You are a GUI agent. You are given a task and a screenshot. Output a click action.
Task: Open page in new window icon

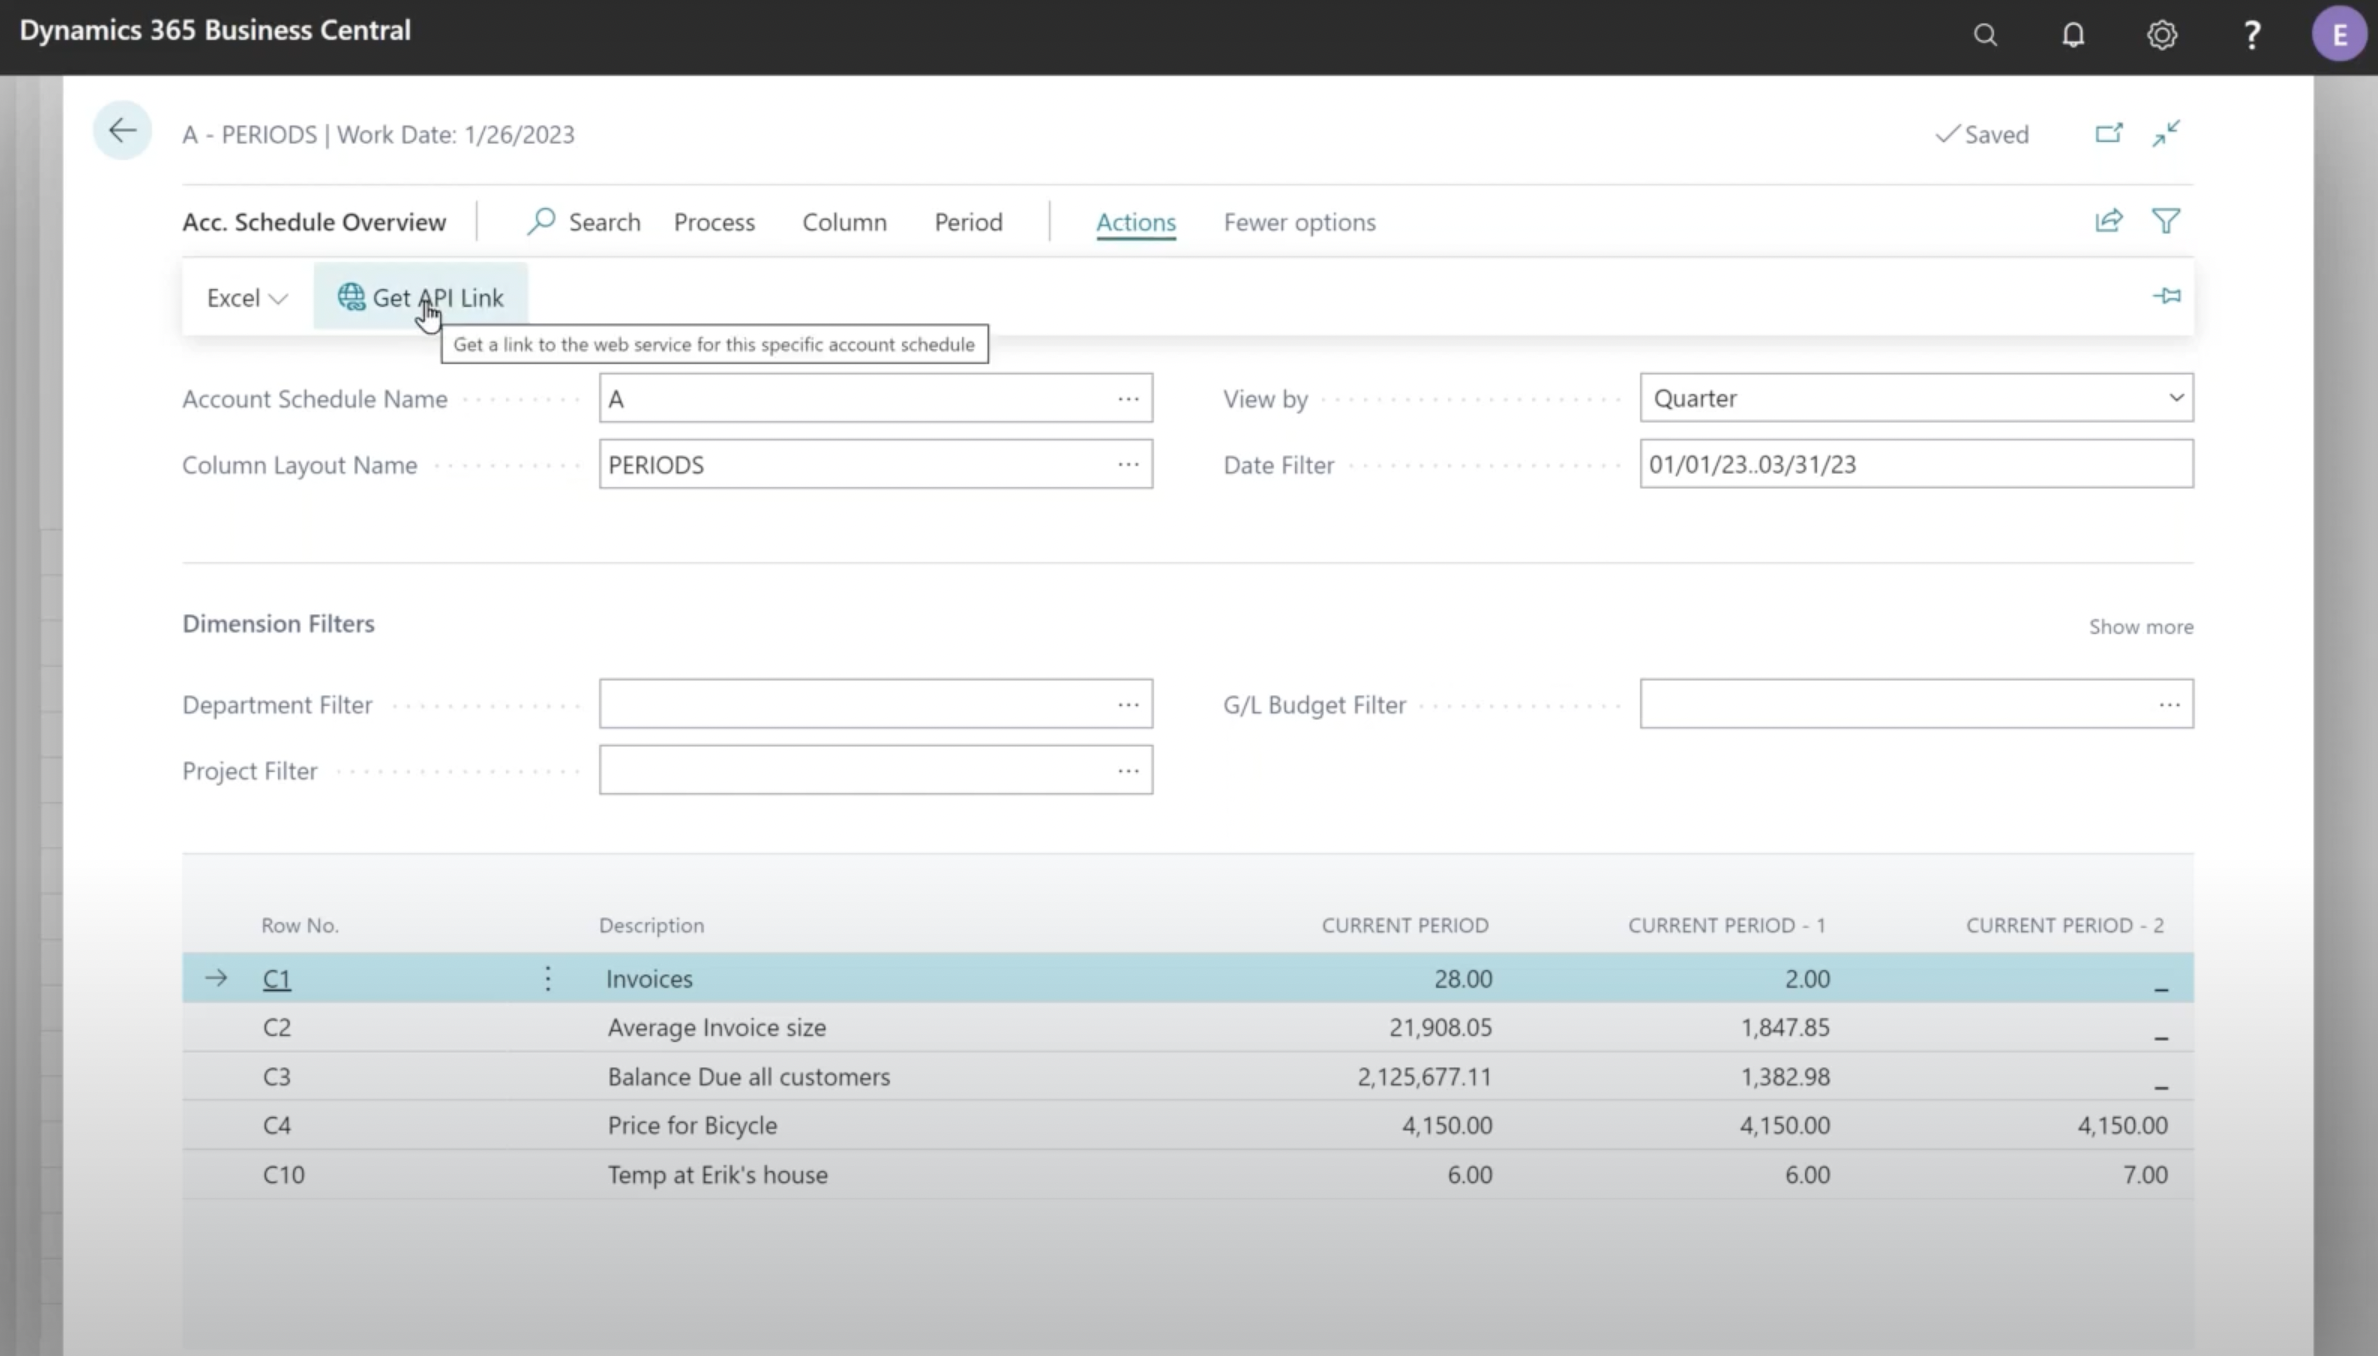(x=2109, y=133)
